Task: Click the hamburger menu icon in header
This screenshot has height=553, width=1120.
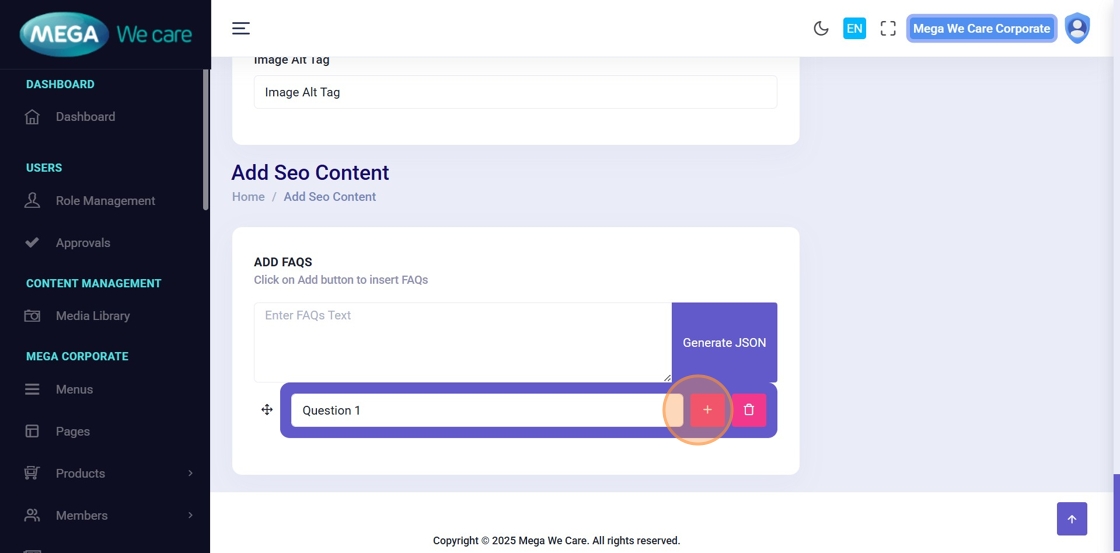Action: pyautogui.click(x=241, y=28)
